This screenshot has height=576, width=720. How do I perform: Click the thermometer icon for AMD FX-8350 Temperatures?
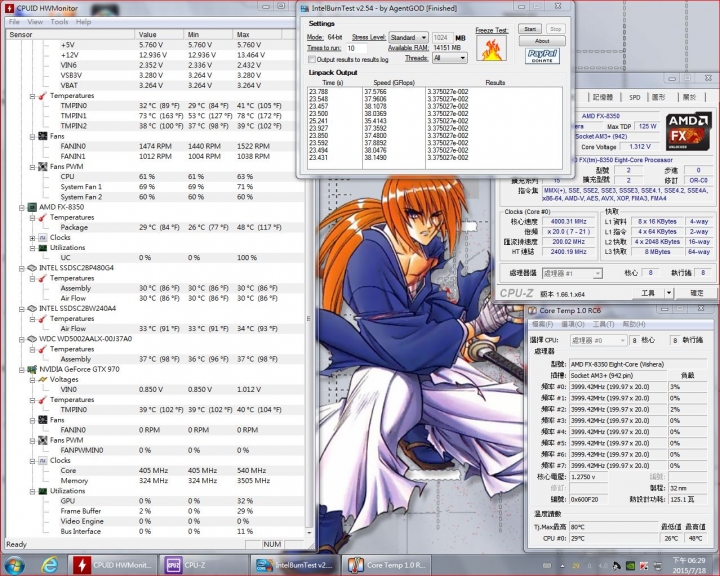tap(43, 217)
